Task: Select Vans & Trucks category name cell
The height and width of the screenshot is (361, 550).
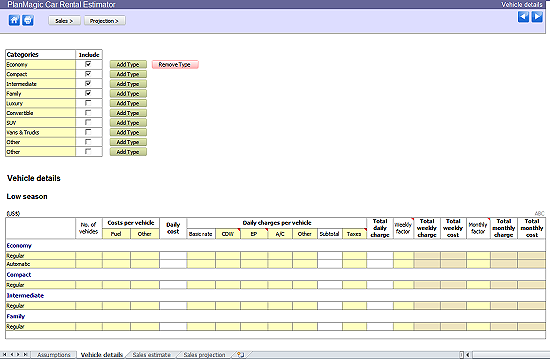Action: tap(41, 132)
